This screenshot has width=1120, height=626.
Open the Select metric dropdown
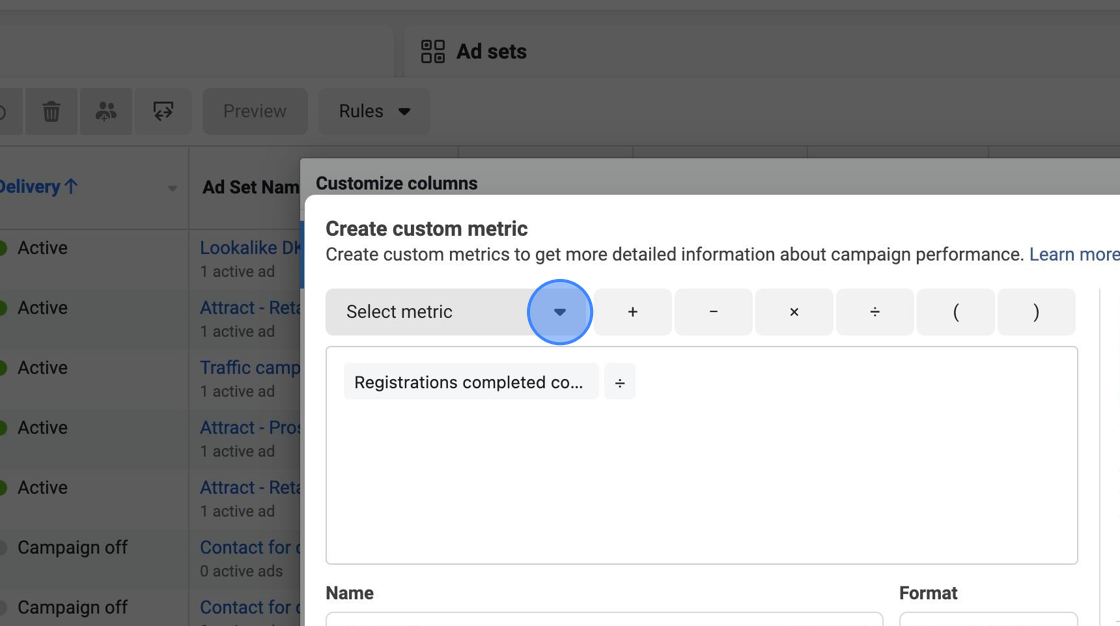(x=560, y=311)
